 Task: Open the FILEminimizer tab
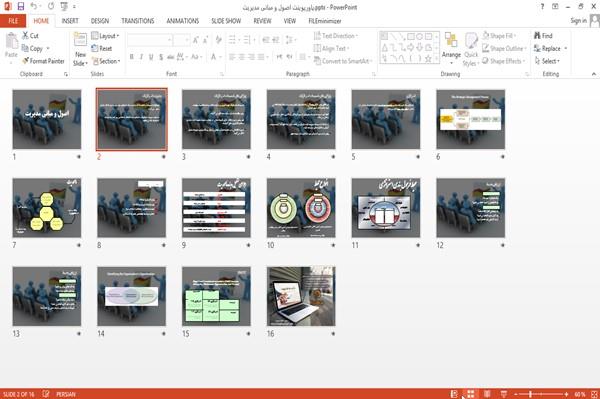click(324, 21)
